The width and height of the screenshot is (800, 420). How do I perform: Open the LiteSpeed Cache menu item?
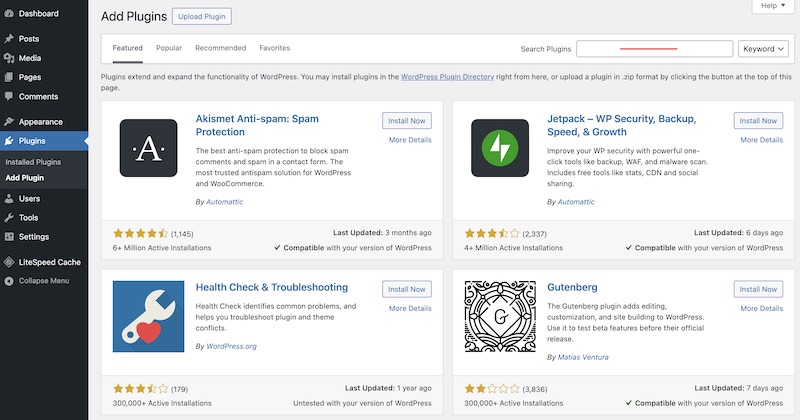coord(44,262)
